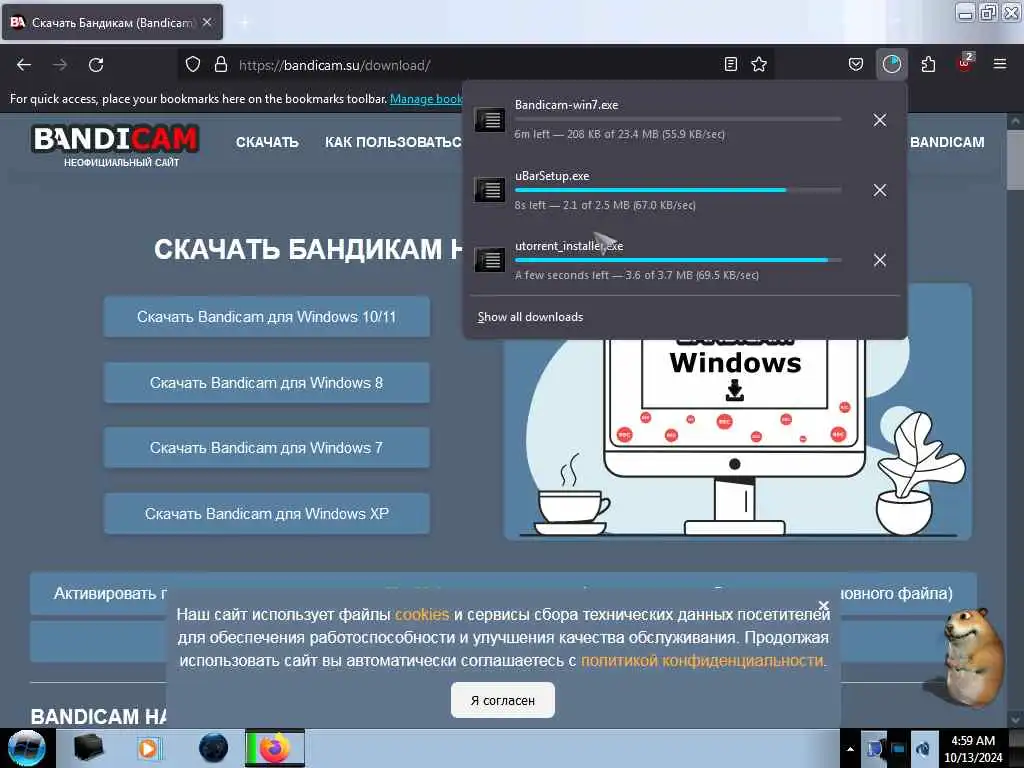Image resolution: width=1024 pixels, height=768 pixels.
Task: Bookmark this page with the star icon
Action: coord(759,64)
